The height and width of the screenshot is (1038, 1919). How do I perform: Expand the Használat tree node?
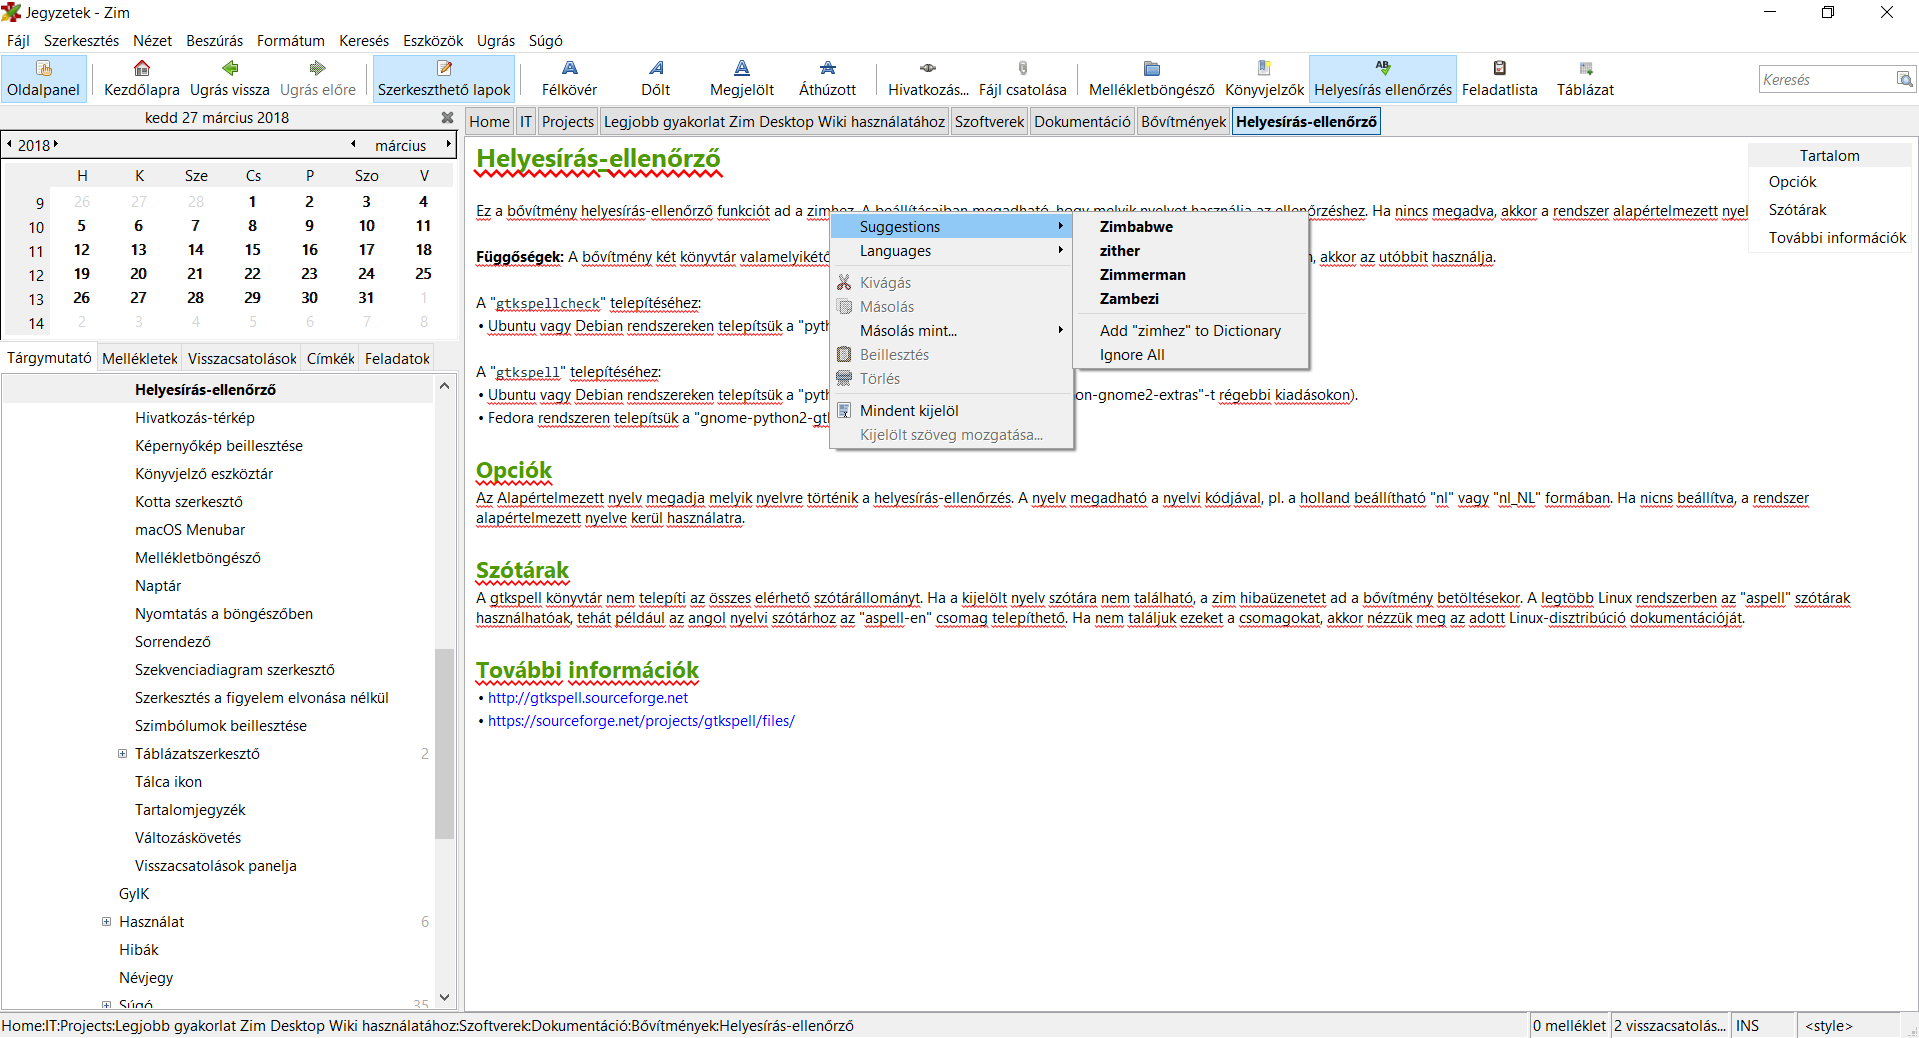(x=106, y=922)
